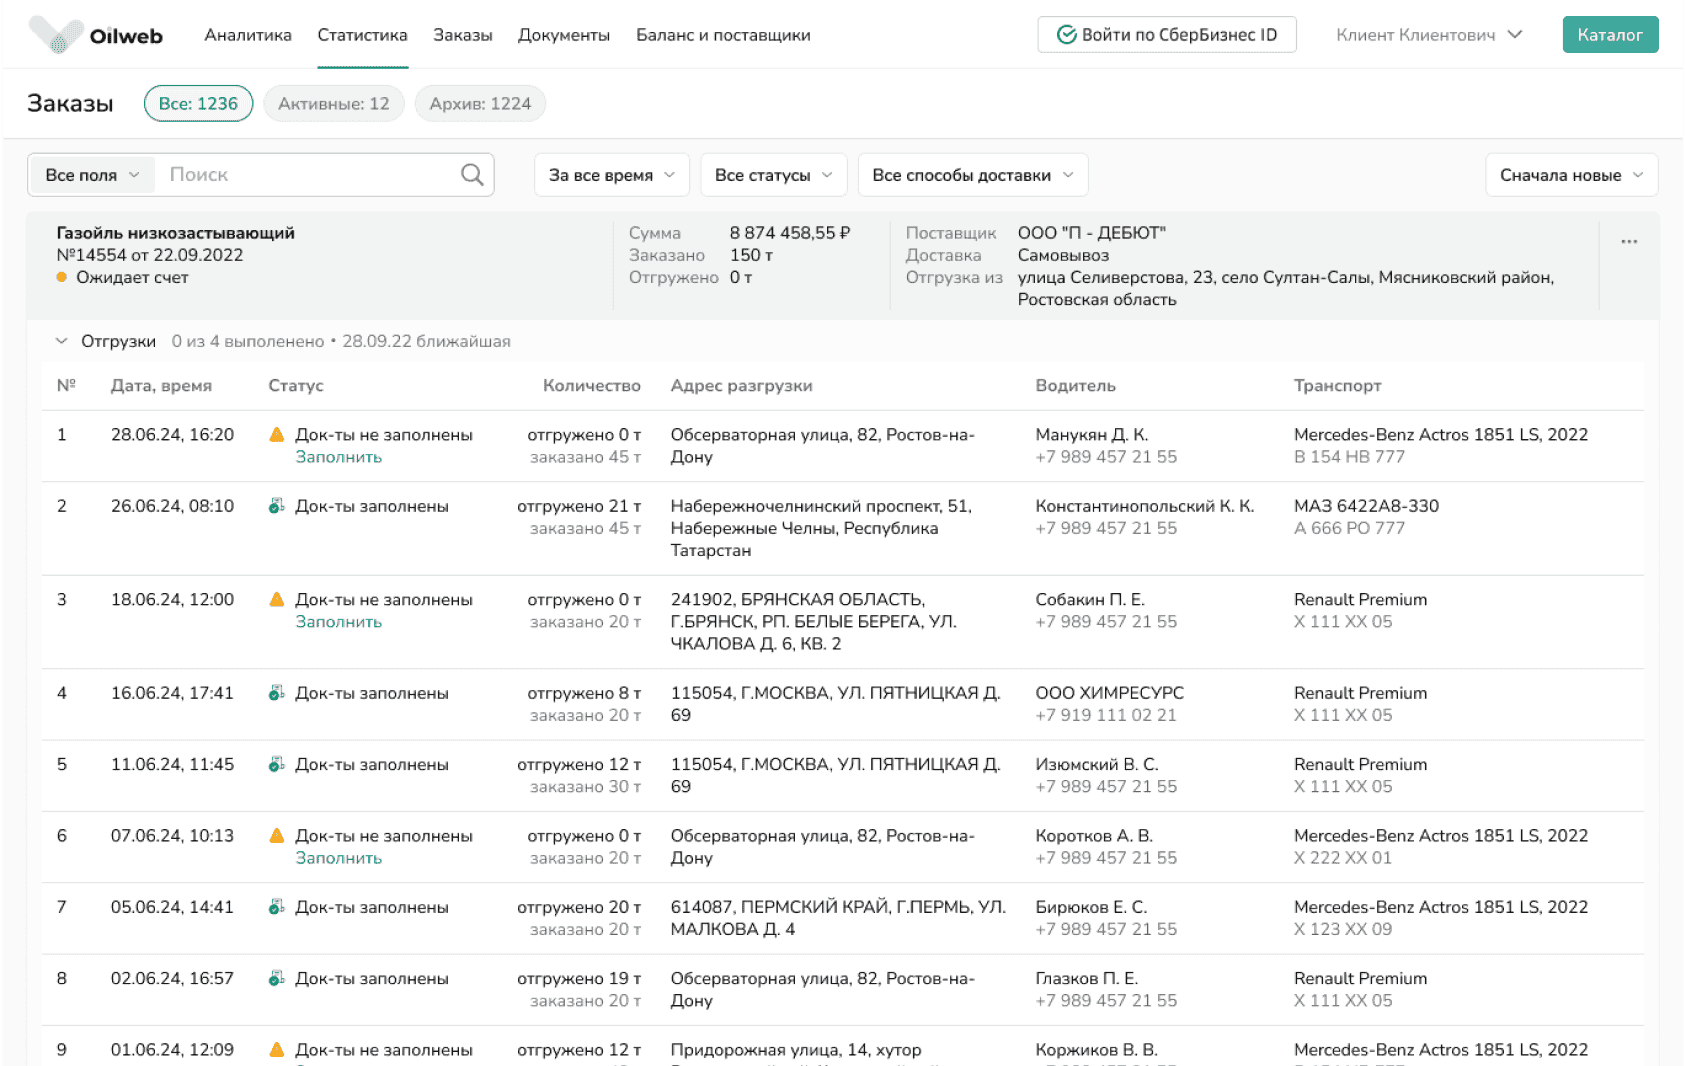Image resolution: width=1686 pixels, height=1066 pixels.
Task: Go to the Статистика tab
Action: (x=363, y=35)
